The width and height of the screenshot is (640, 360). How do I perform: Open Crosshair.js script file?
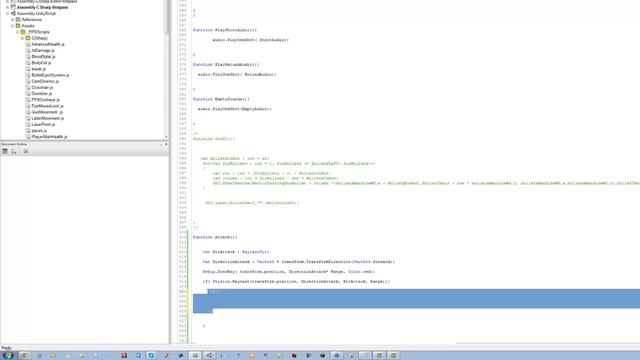42,87
